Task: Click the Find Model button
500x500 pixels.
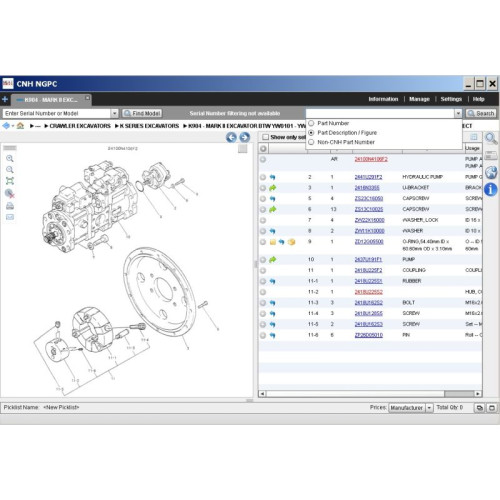Action: coord(142,113)
